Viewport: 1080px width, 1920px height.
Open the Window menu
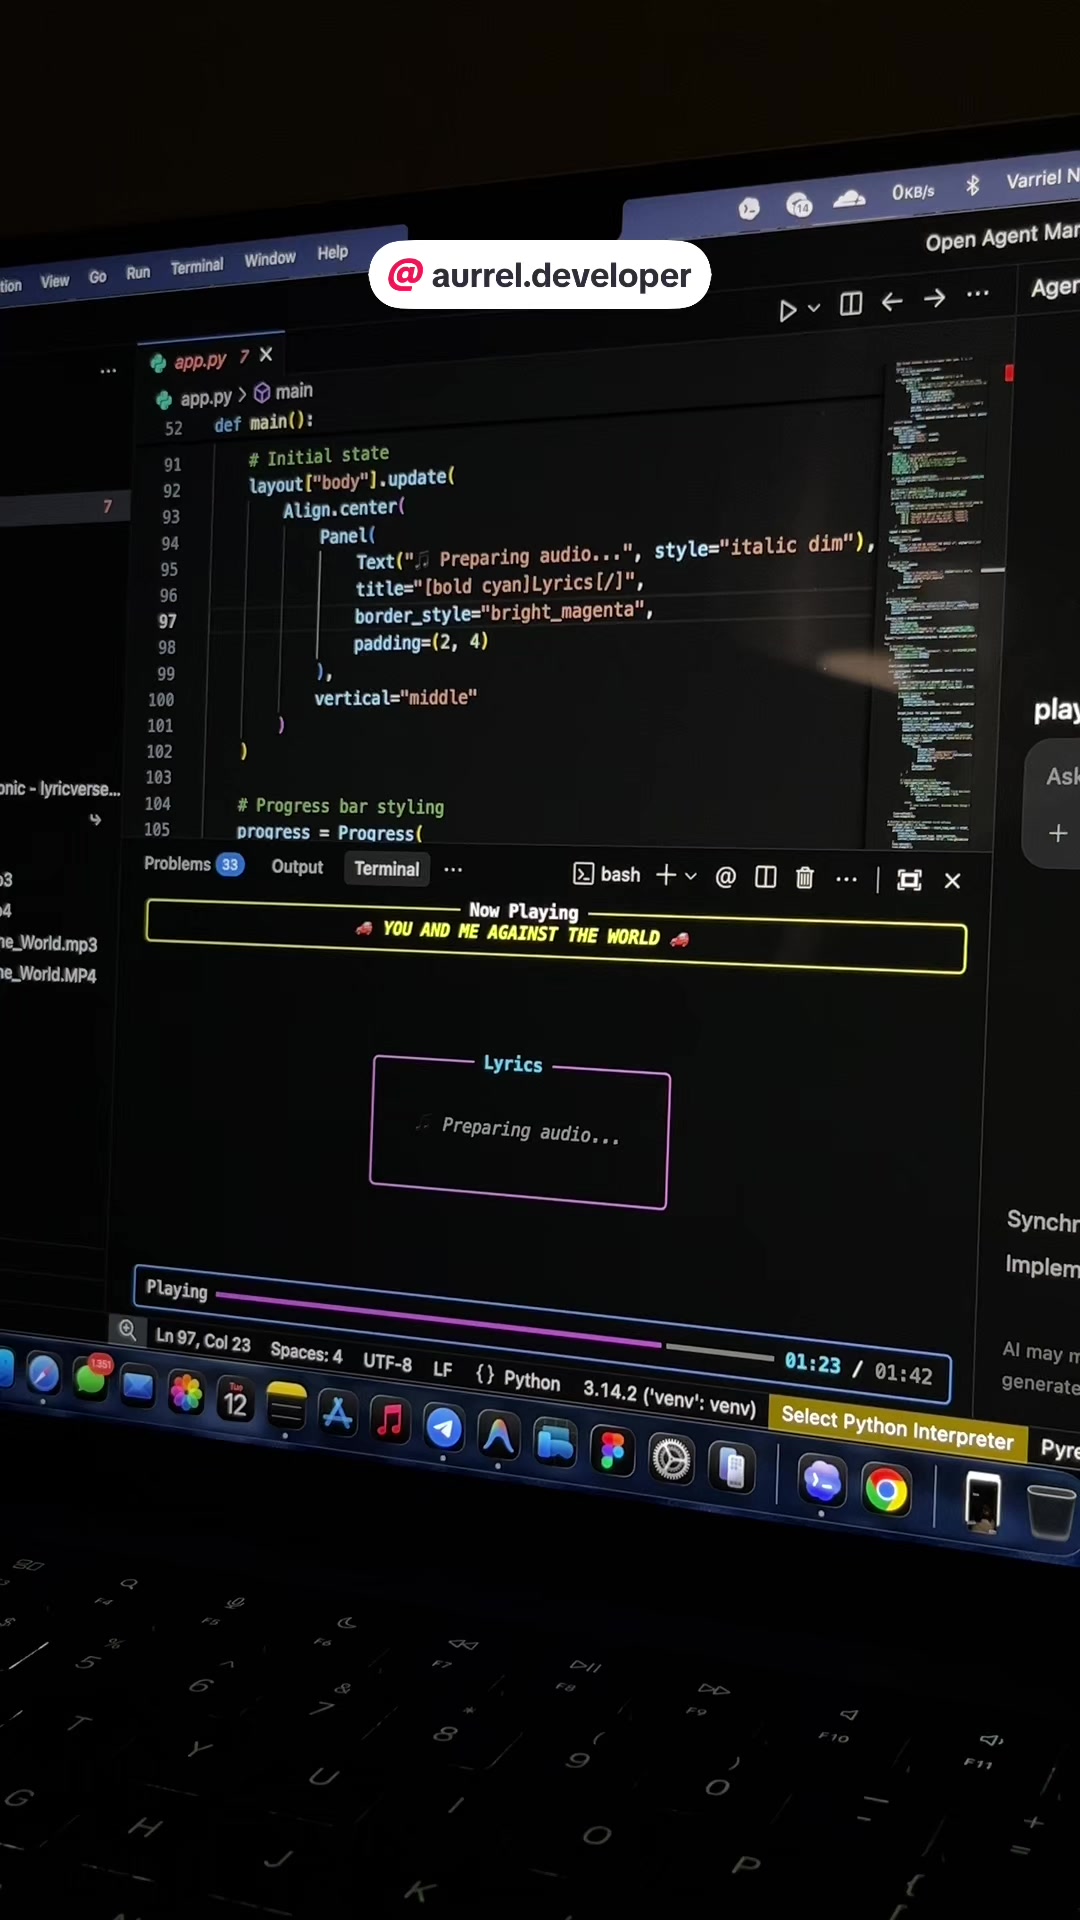tap(270, 259)
